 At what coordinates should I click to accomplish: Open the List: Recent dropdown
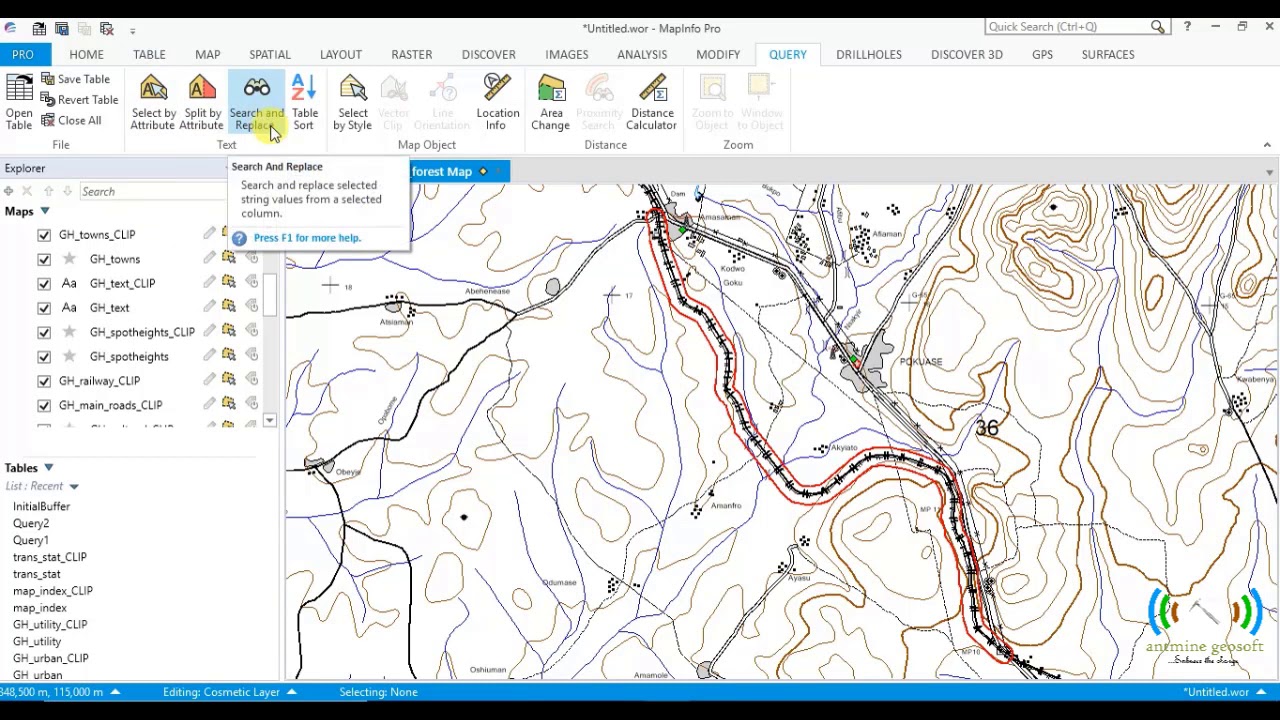73,486
